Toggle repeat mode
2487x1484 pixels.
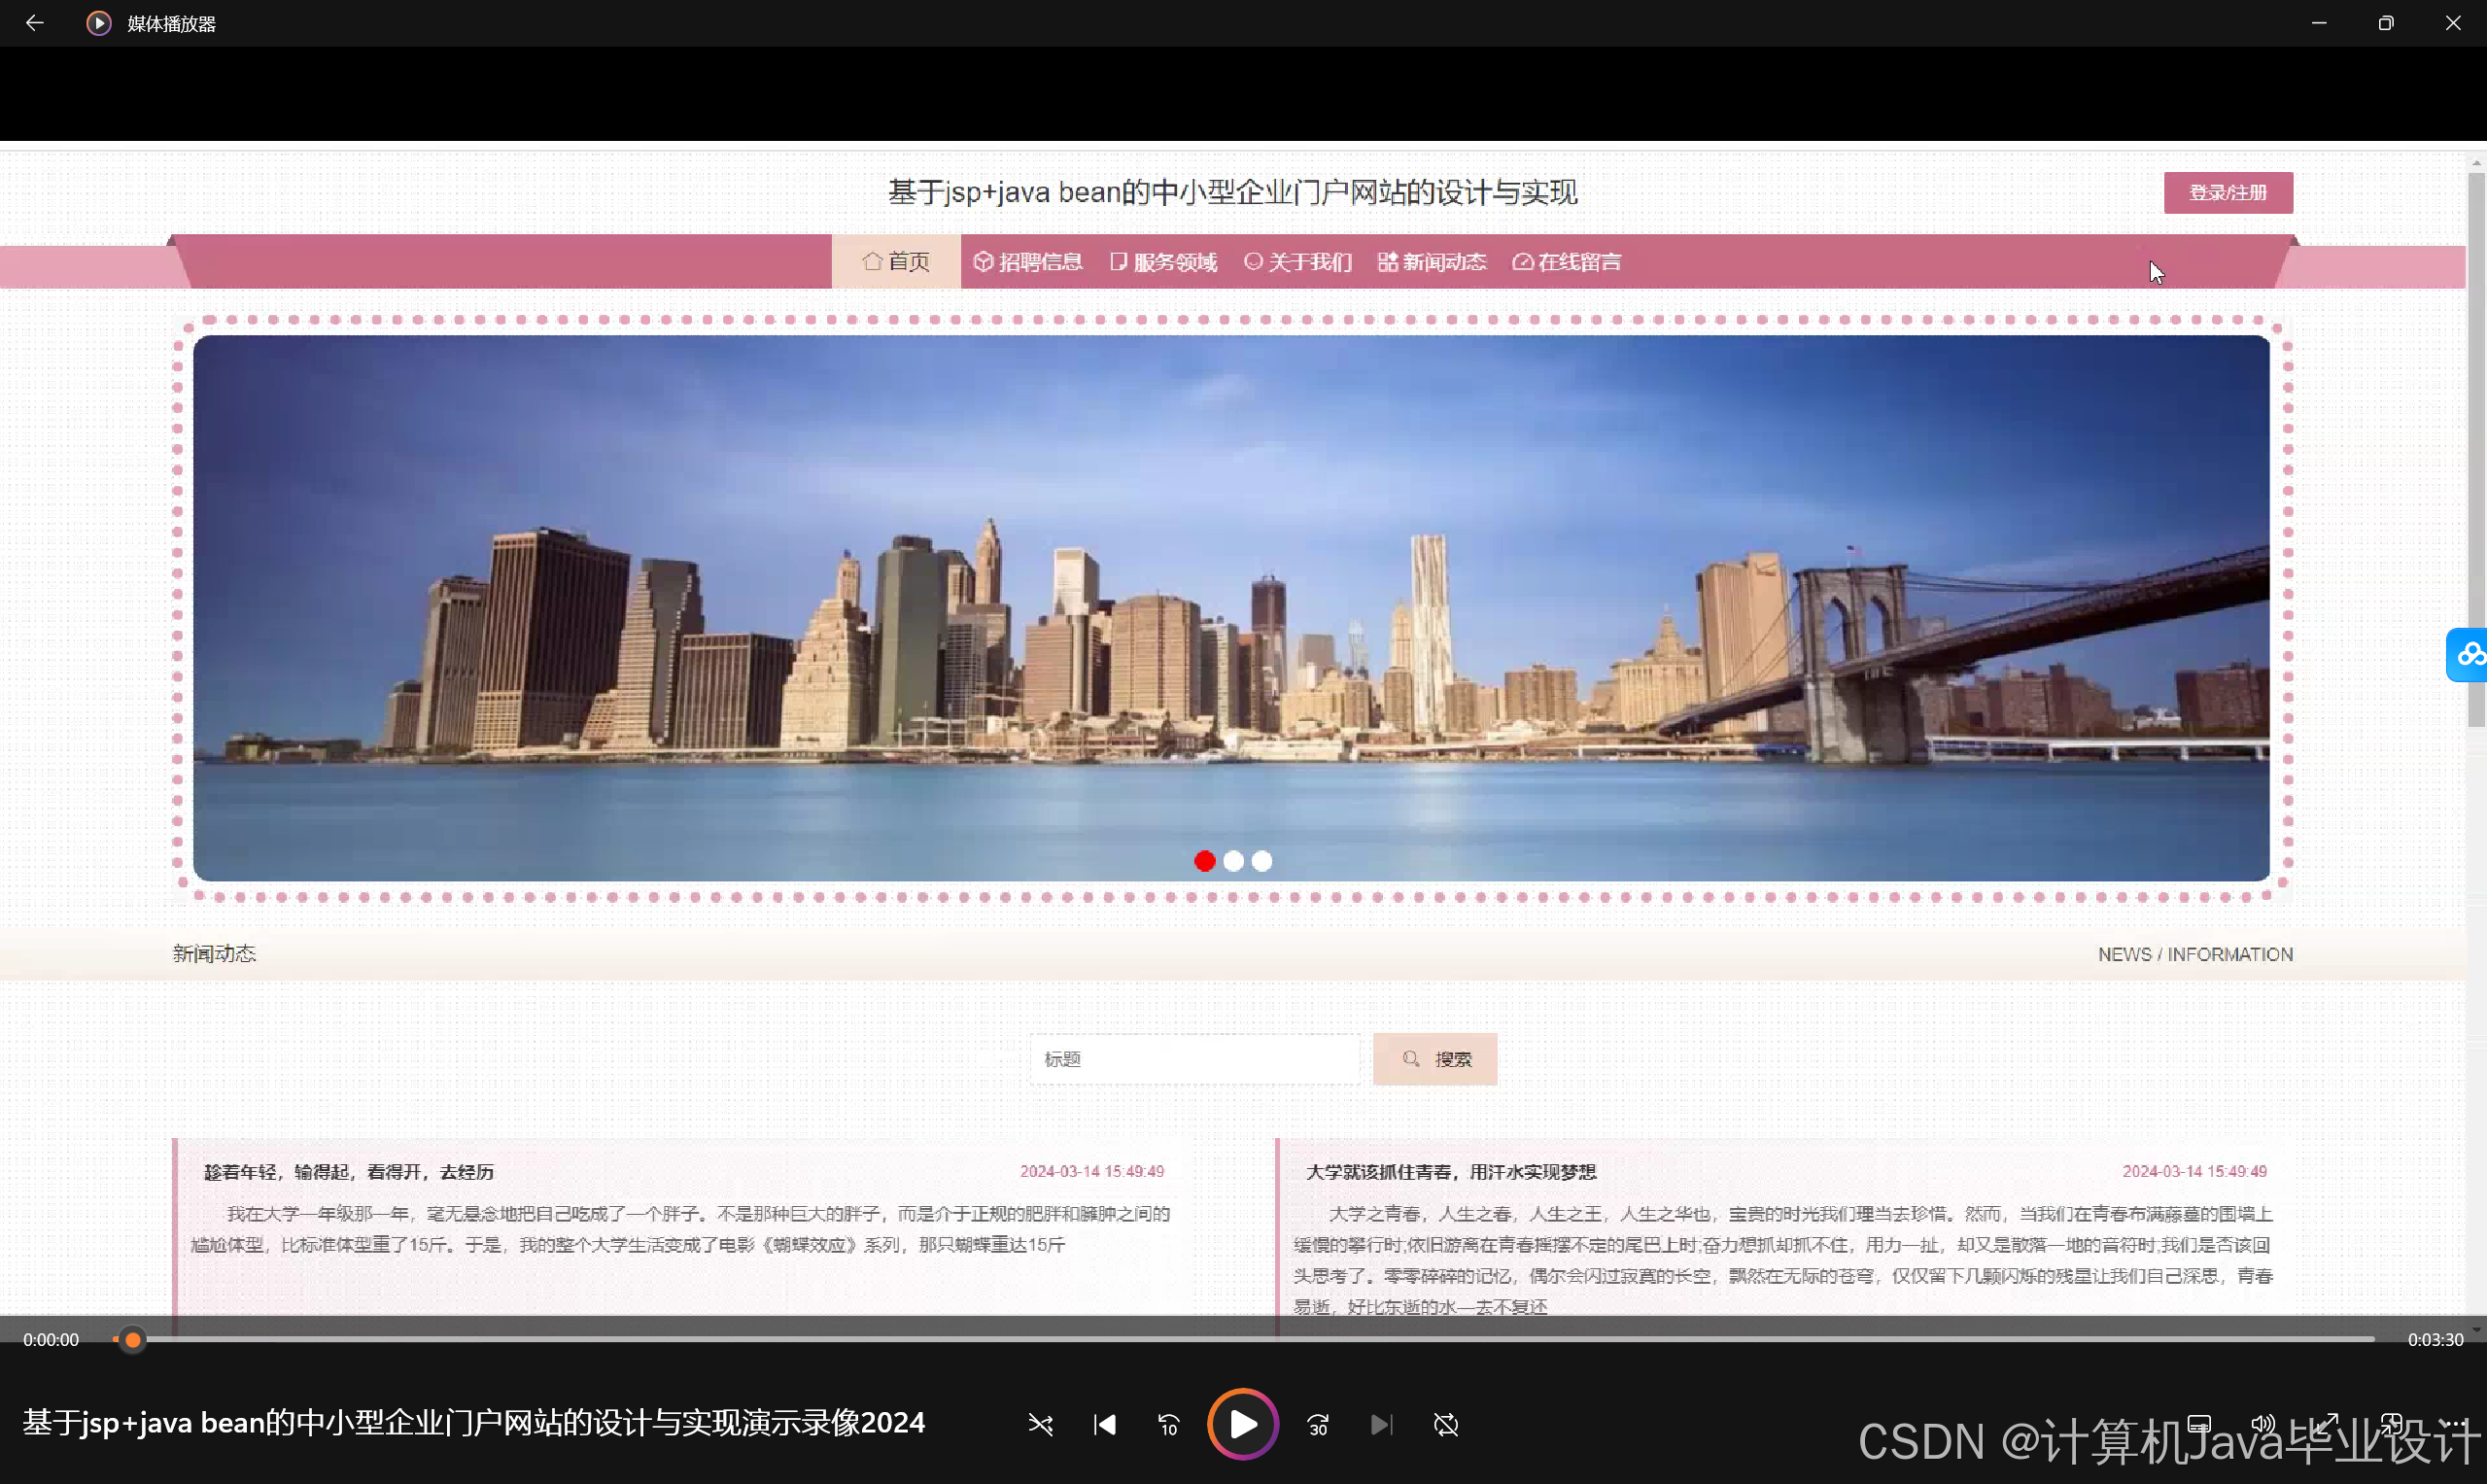[1445, 1424]
